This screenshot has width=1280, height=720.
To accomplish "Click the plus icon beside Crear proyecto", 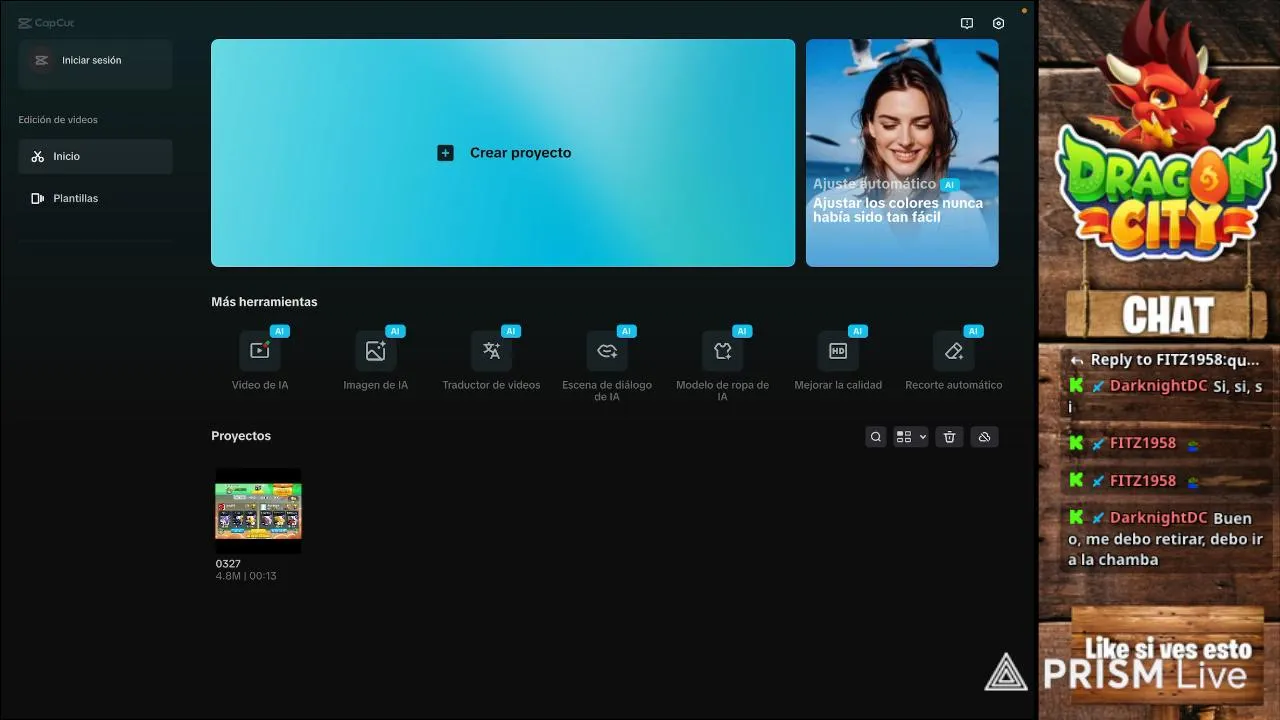I will click(x=445, y=153).
